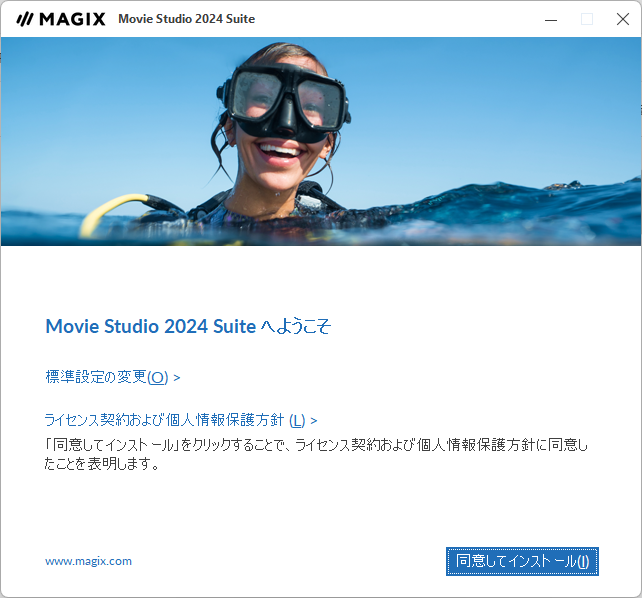The height and width of the screenshot is (598, 642).
Task: Open ライセンス契約および個人情報保護方針 link
Action: coord(165,420)
